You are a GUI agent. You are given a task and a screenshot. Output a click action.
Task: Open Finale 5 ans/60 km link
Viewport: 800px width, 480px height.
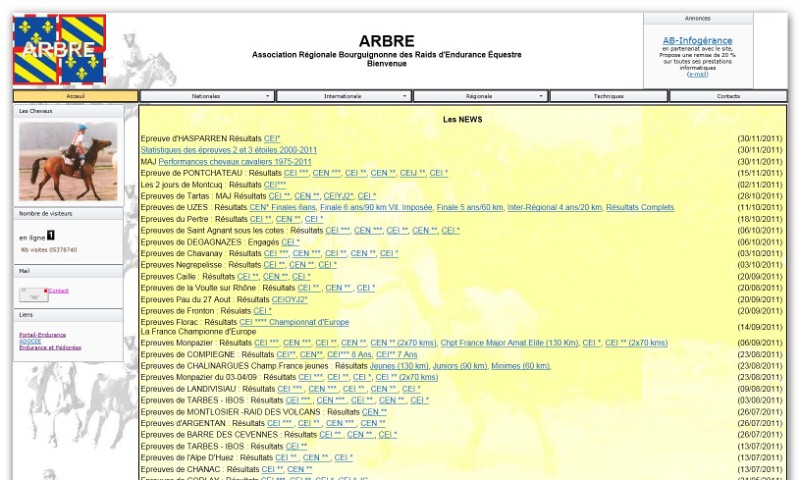point(470,208)
